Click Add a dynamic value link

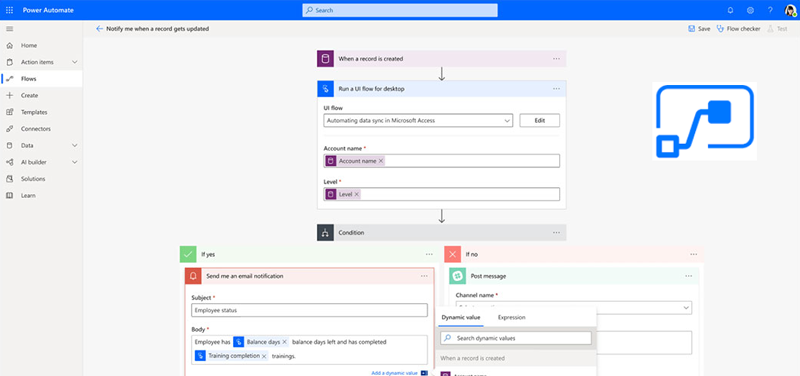click(394, 373)
